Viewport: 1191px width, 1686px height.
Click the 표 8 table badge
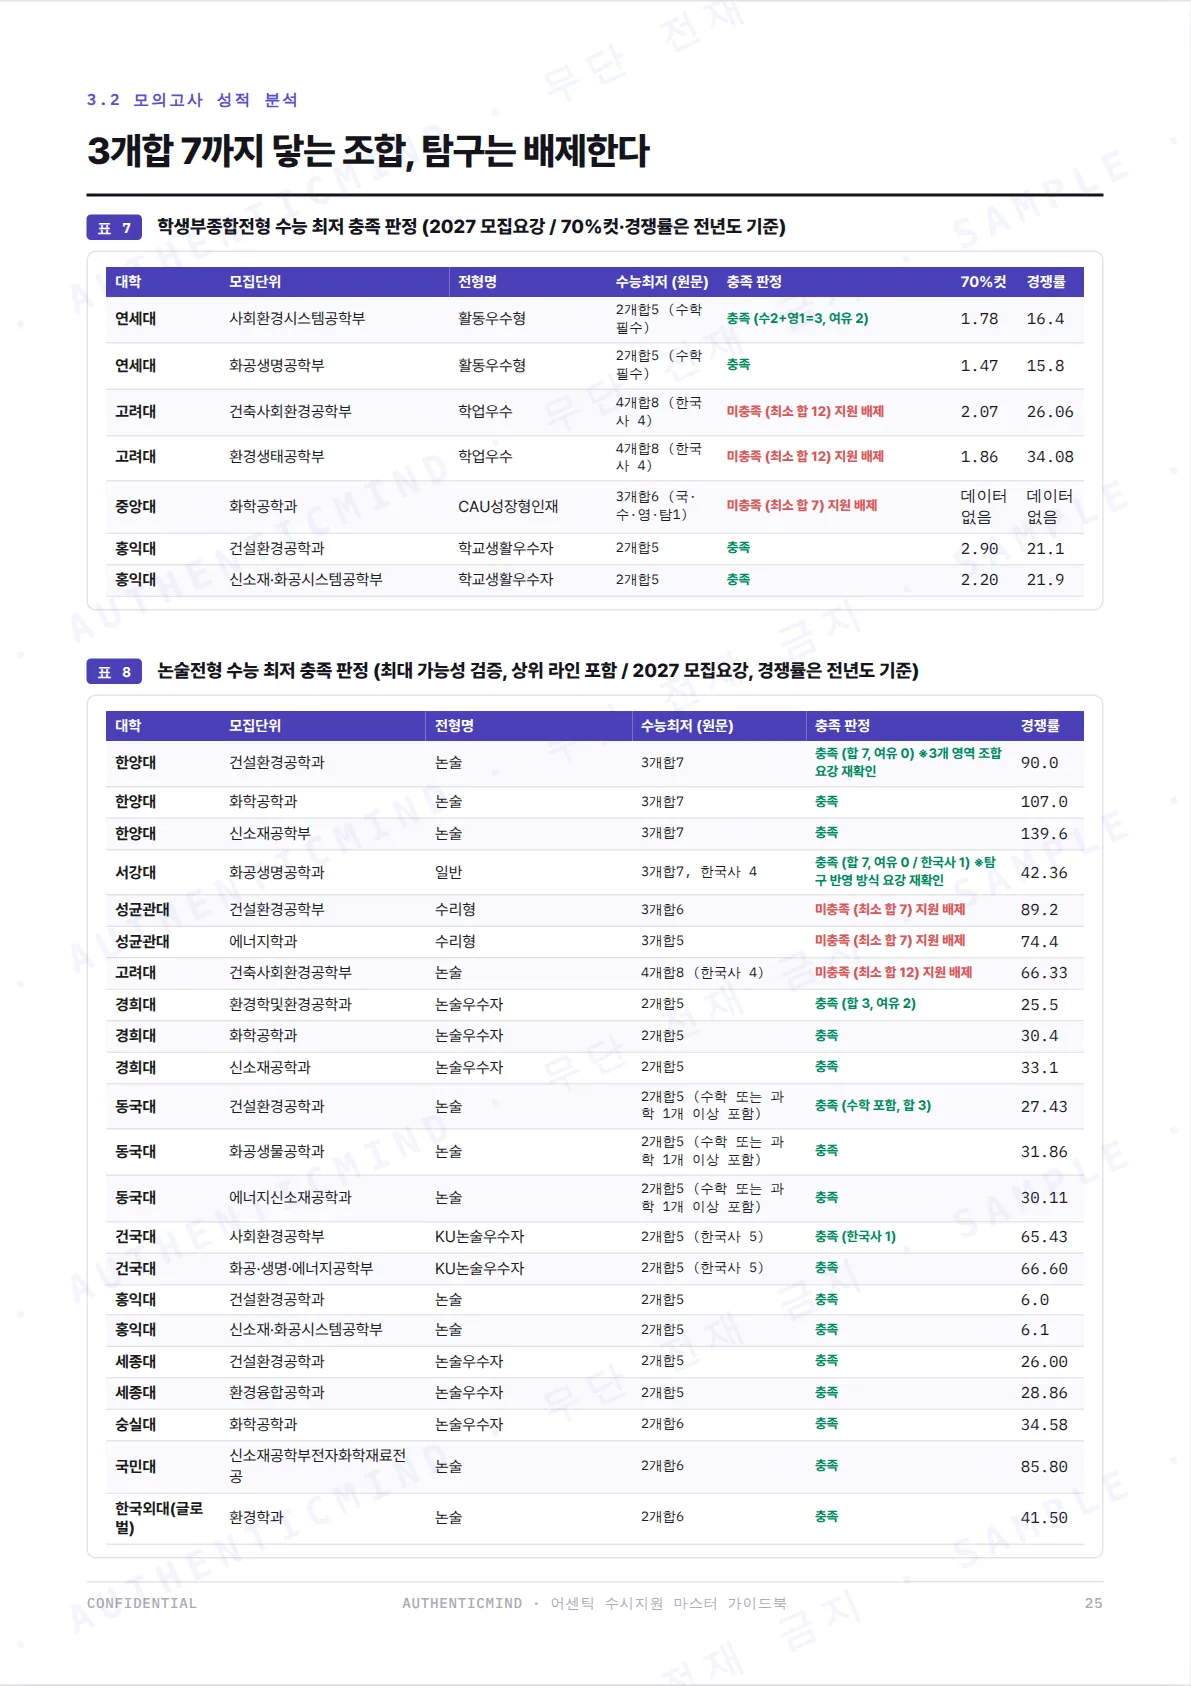pyautogui.click(x=114, y=672)
